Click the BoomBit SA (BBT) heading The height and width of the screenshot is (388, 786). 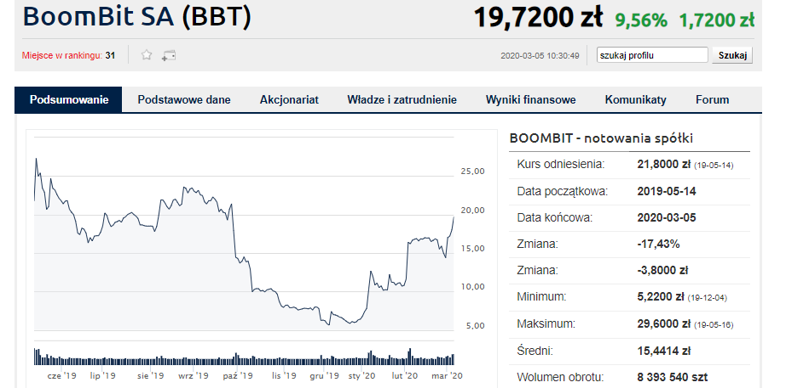click(x=137, y=17)
